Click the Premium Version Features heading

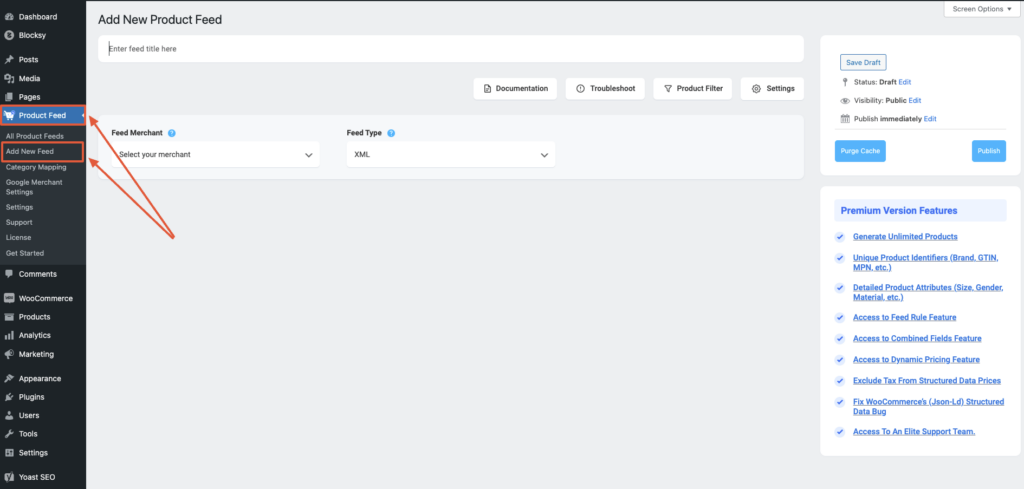tap(899, 211)
